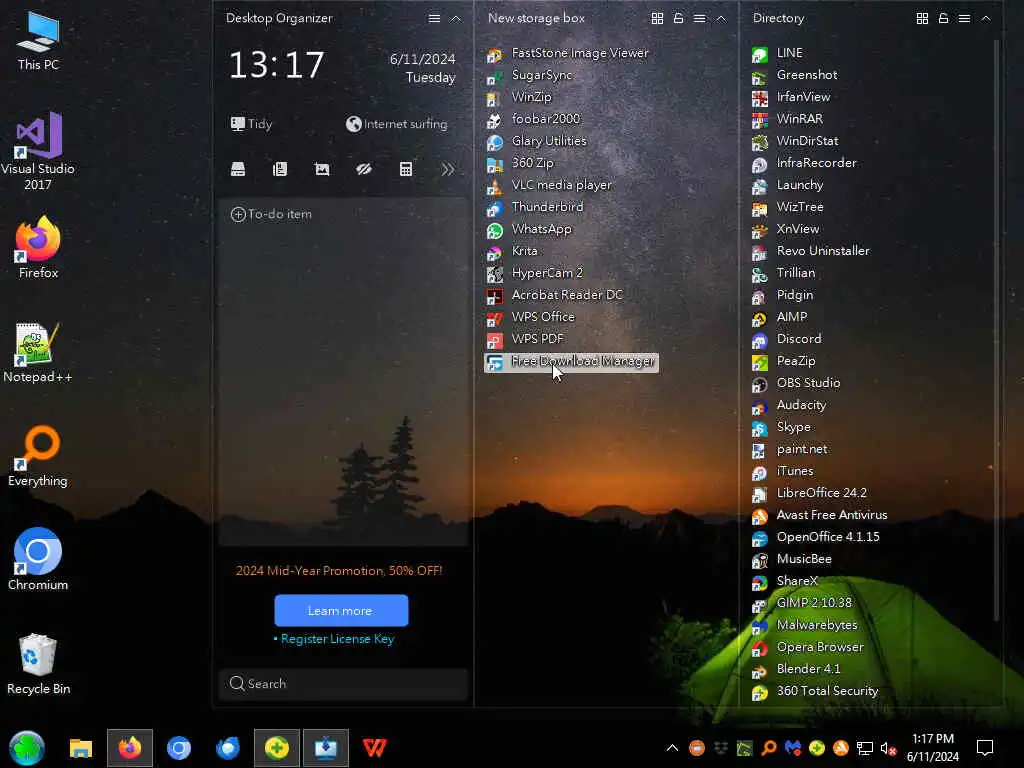Launch VLC media player shortcut
Image resolution: width=1024 pixels, height=768 pixels.
point(549,185)
